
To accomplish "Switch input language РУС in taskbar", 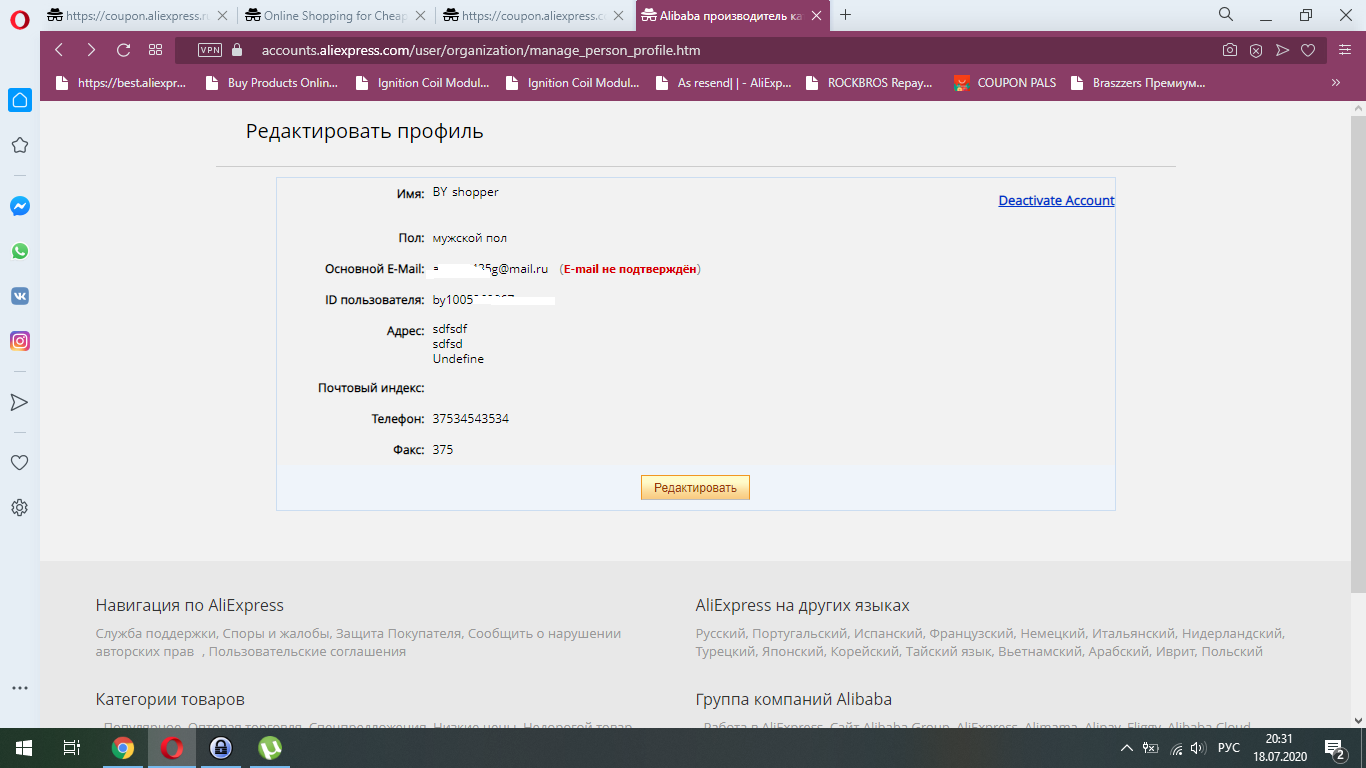I will pos(1229,748).
